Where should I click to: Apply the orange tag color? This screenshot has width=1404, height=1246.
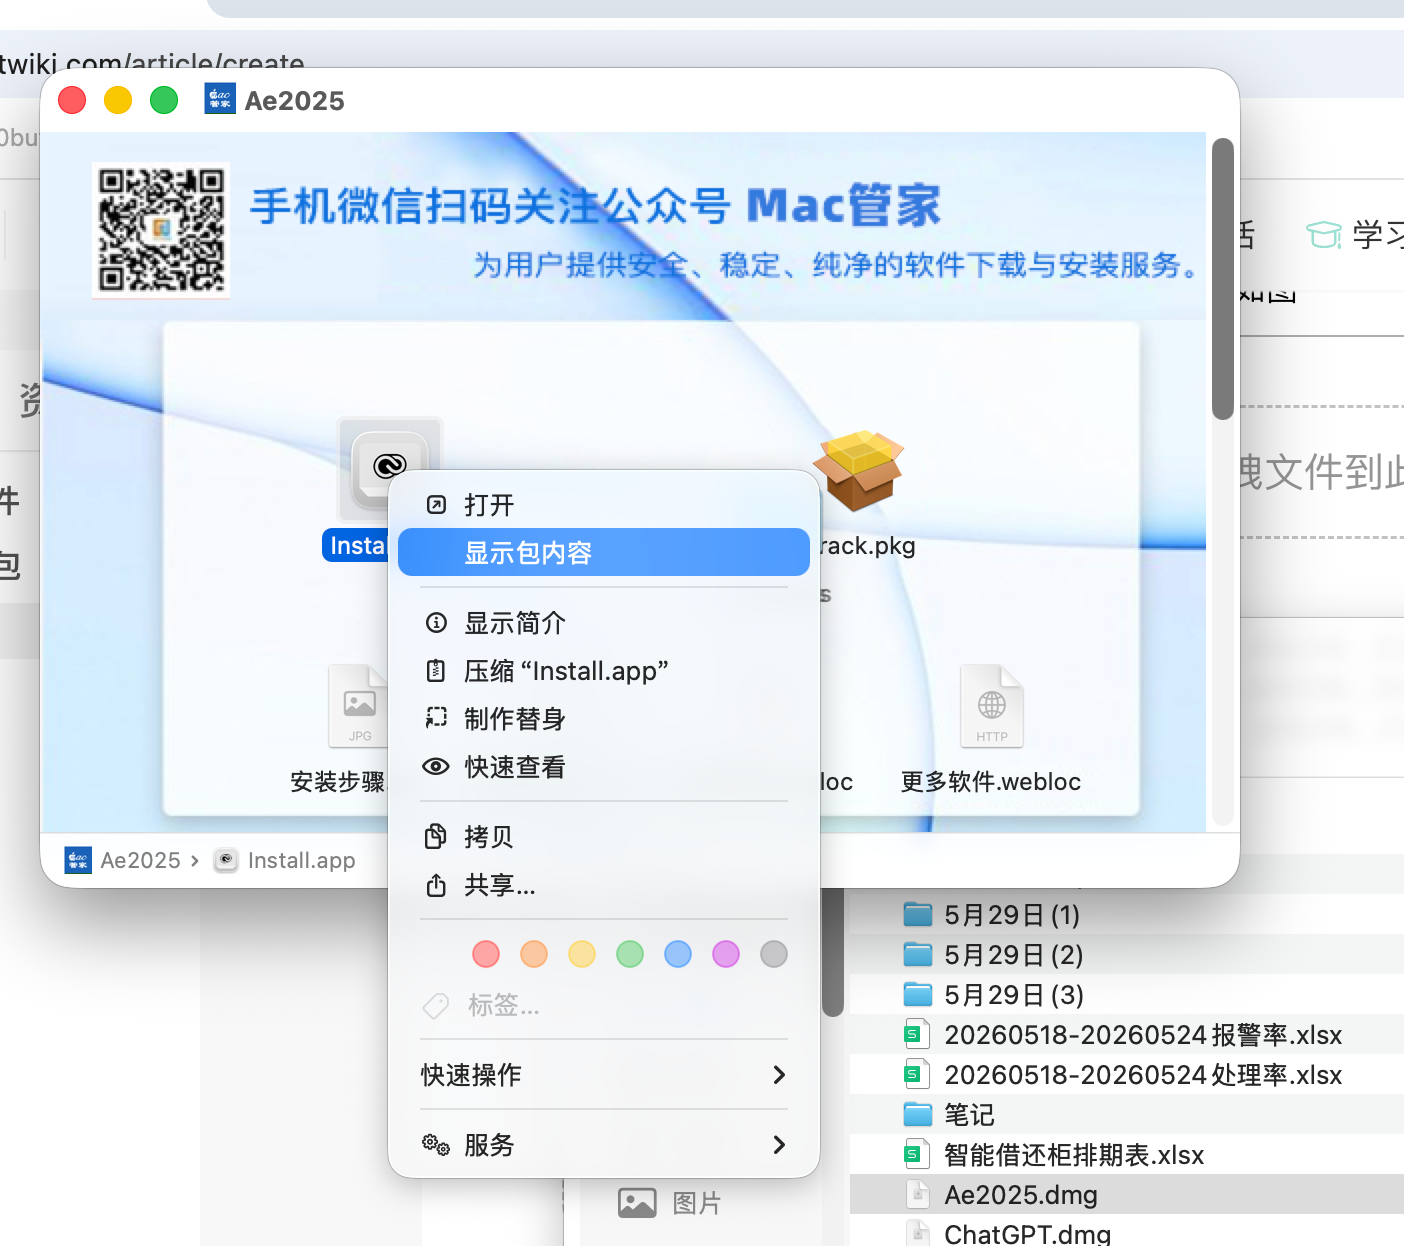(534, 954)
